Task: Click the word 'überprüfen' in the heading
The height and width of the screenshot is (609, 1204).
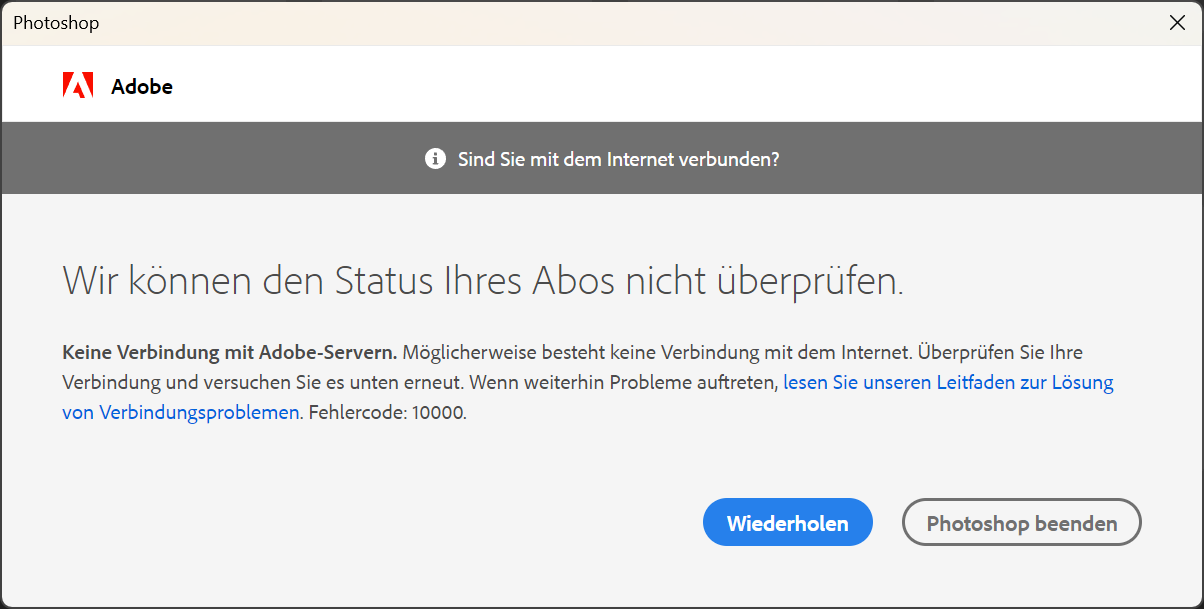Action: tap(808, 280)
